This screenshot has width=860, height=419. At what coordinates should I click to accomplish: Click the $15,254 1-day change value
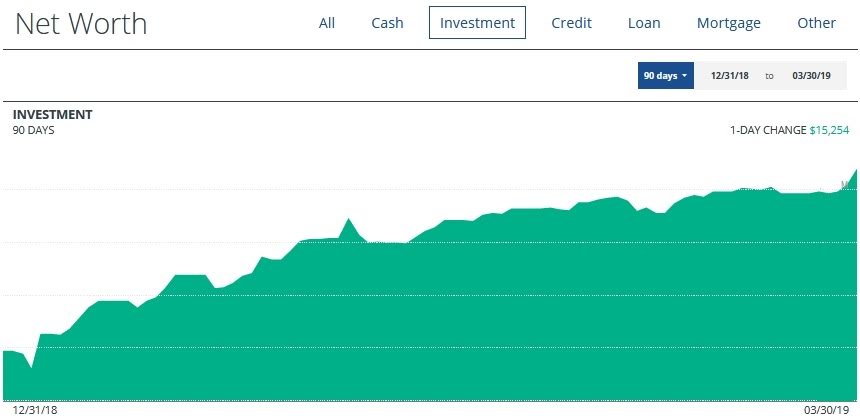(x=830, y=130)
